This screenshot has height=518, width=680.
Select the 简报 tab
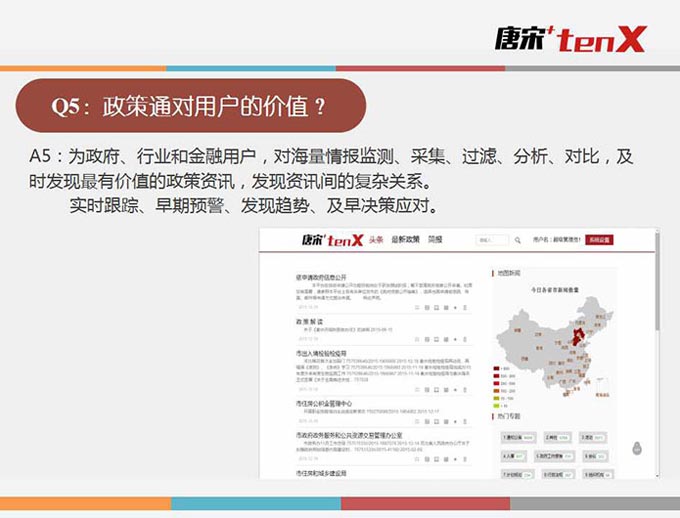point(434,241)
